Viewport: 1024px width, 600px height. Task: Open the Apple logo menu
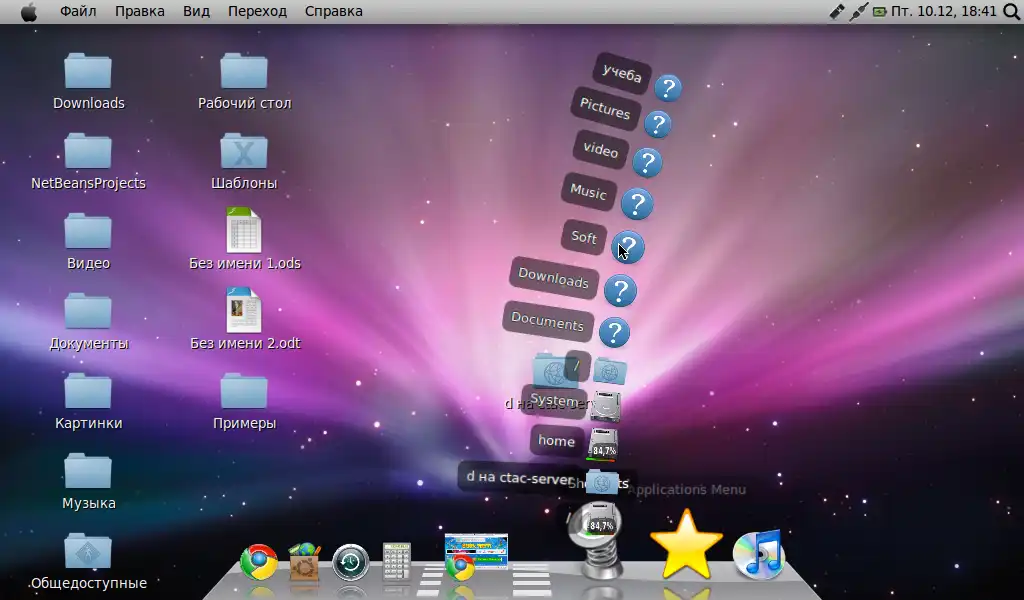[x=28, y=12]
